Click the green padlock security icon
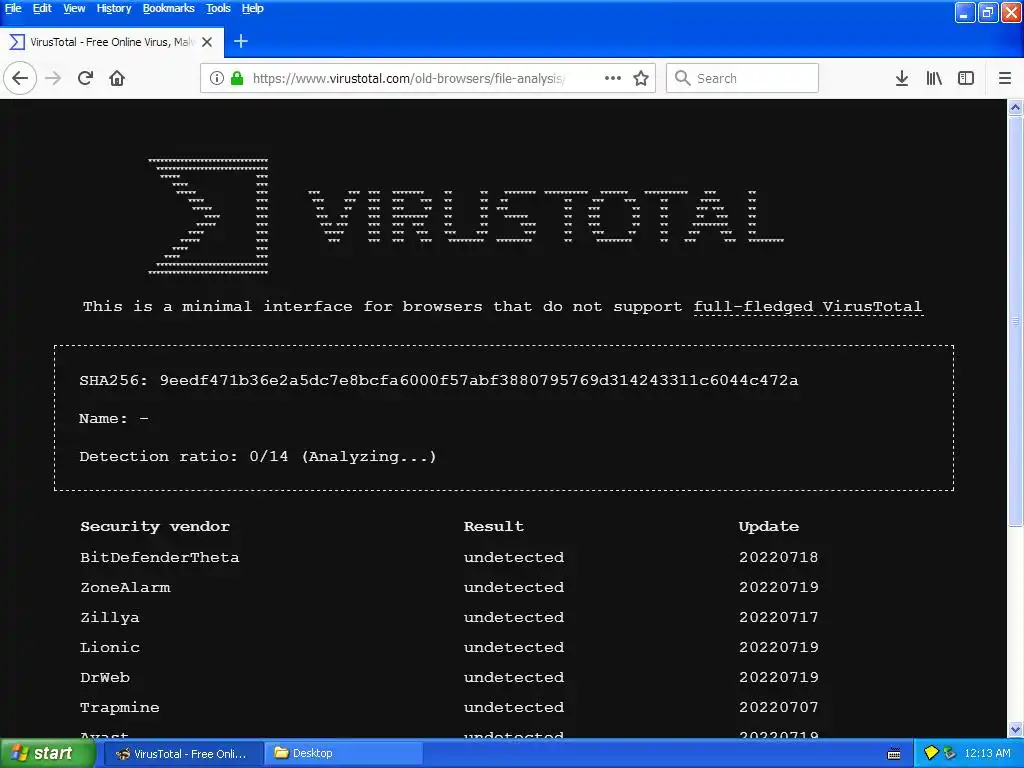1024x768 pixels. pyautogui.click(x=237, y=78)
